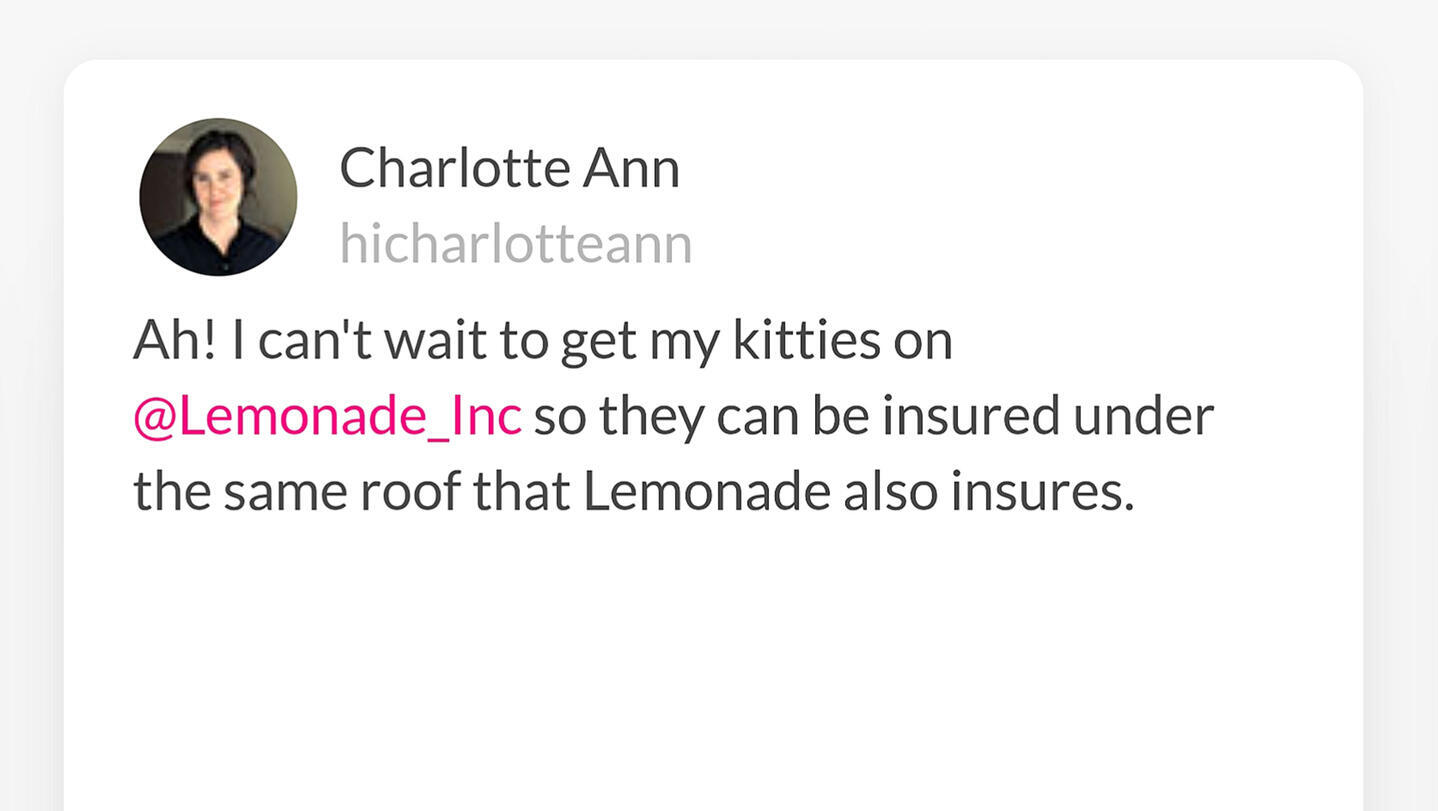Image resolution: width=1438 pixels, height=811 pixels.
Task: Click the word "get" in first line
Action: (598, 343)
